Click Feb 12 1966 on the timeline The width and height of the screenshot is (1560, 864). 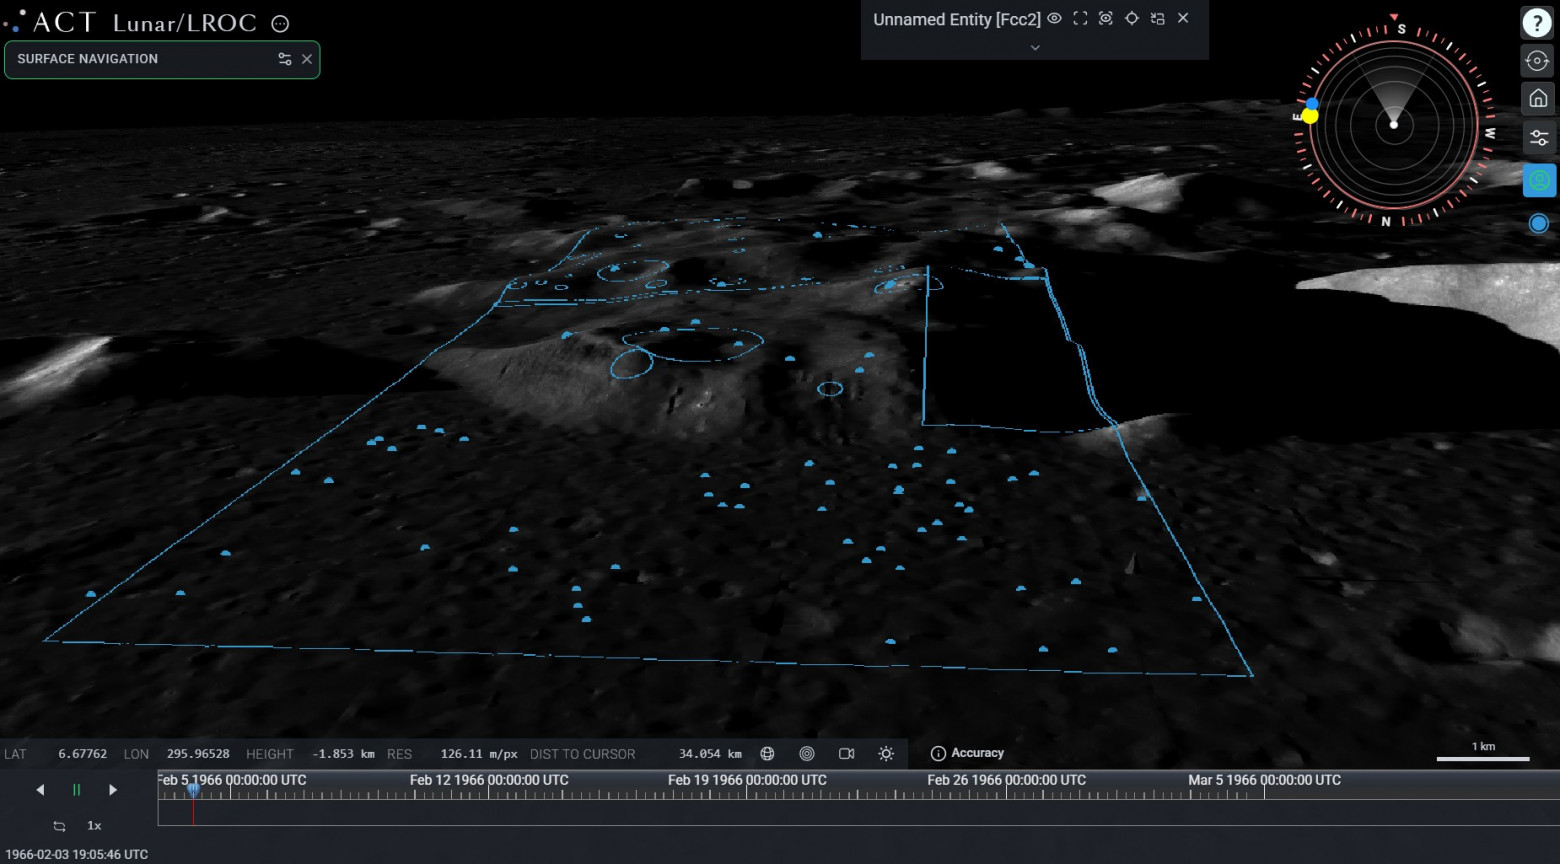coord(489,780)
